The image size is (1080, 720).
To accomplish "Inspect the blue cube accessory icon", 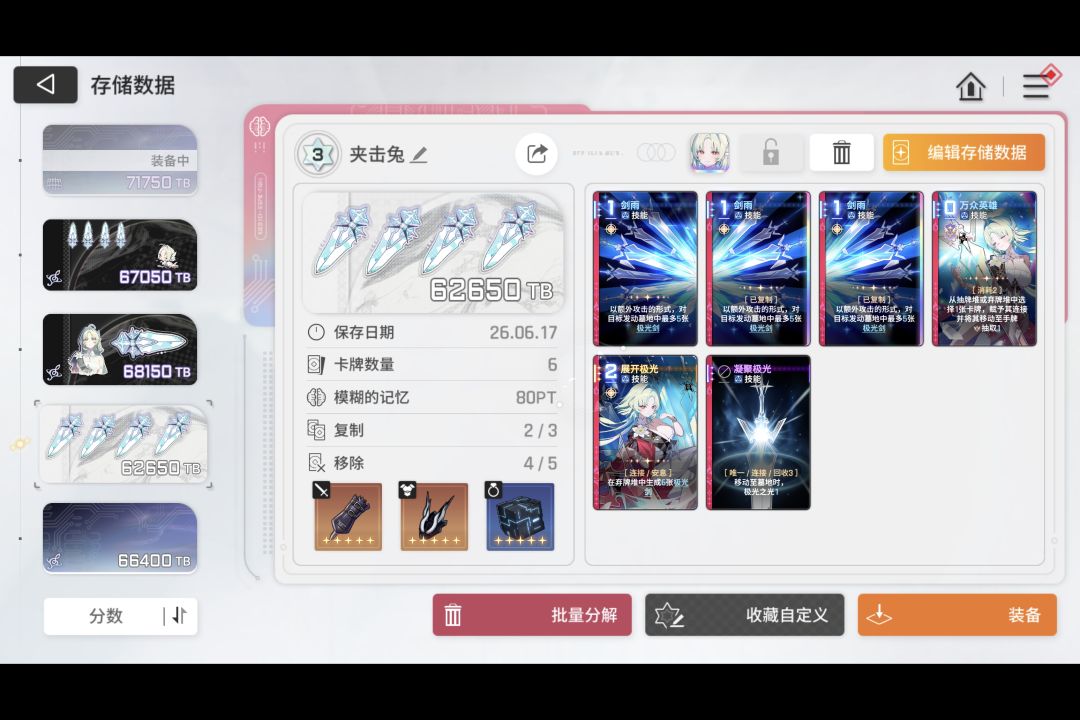I will coord(520,516).
